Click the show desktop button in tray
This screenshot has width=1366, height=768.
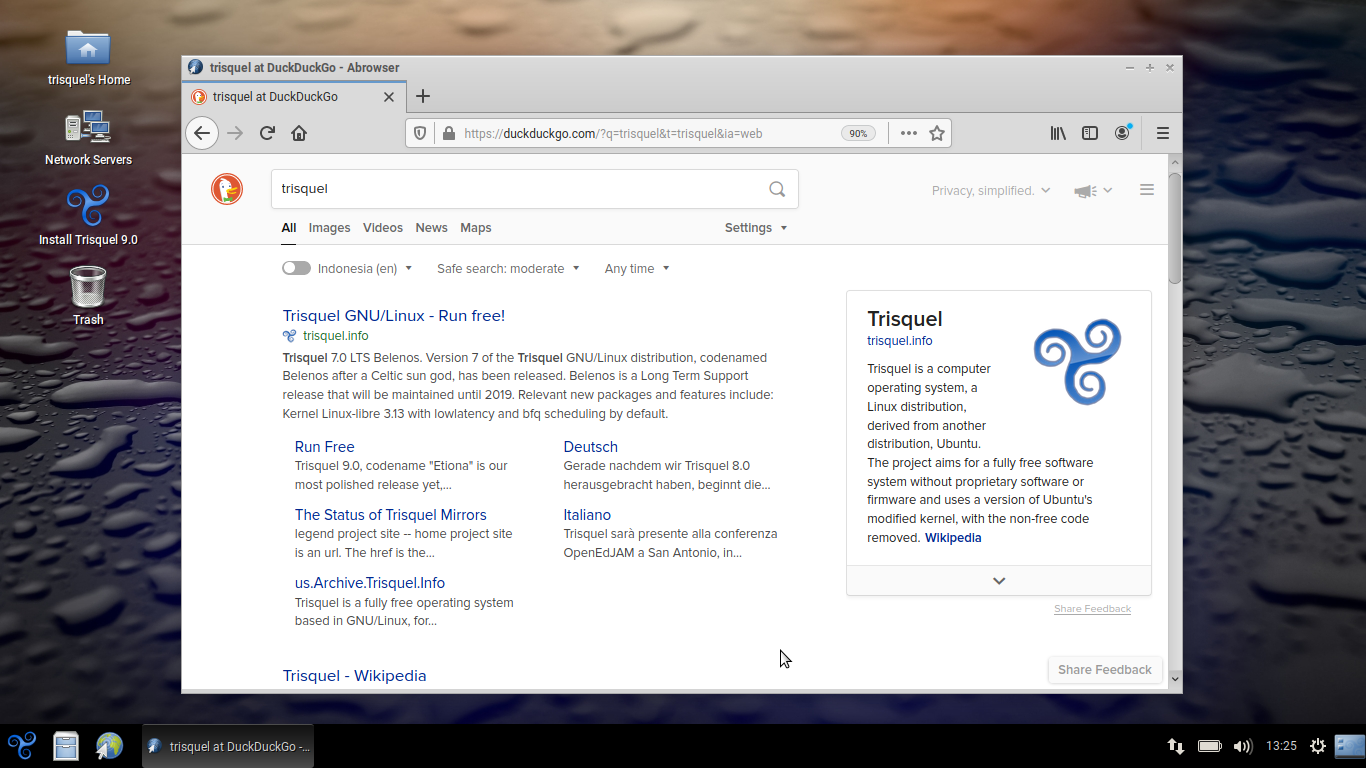pyautogui.click(x=1349, y=746)
